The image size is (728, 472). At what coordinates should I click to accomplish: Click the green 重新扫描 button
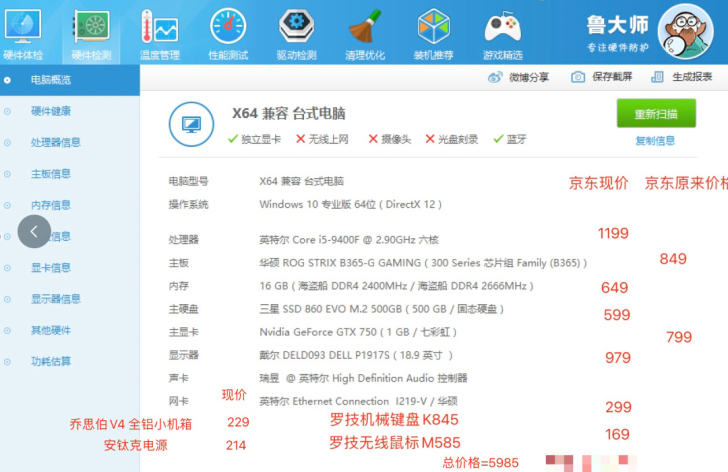point(656,113)
